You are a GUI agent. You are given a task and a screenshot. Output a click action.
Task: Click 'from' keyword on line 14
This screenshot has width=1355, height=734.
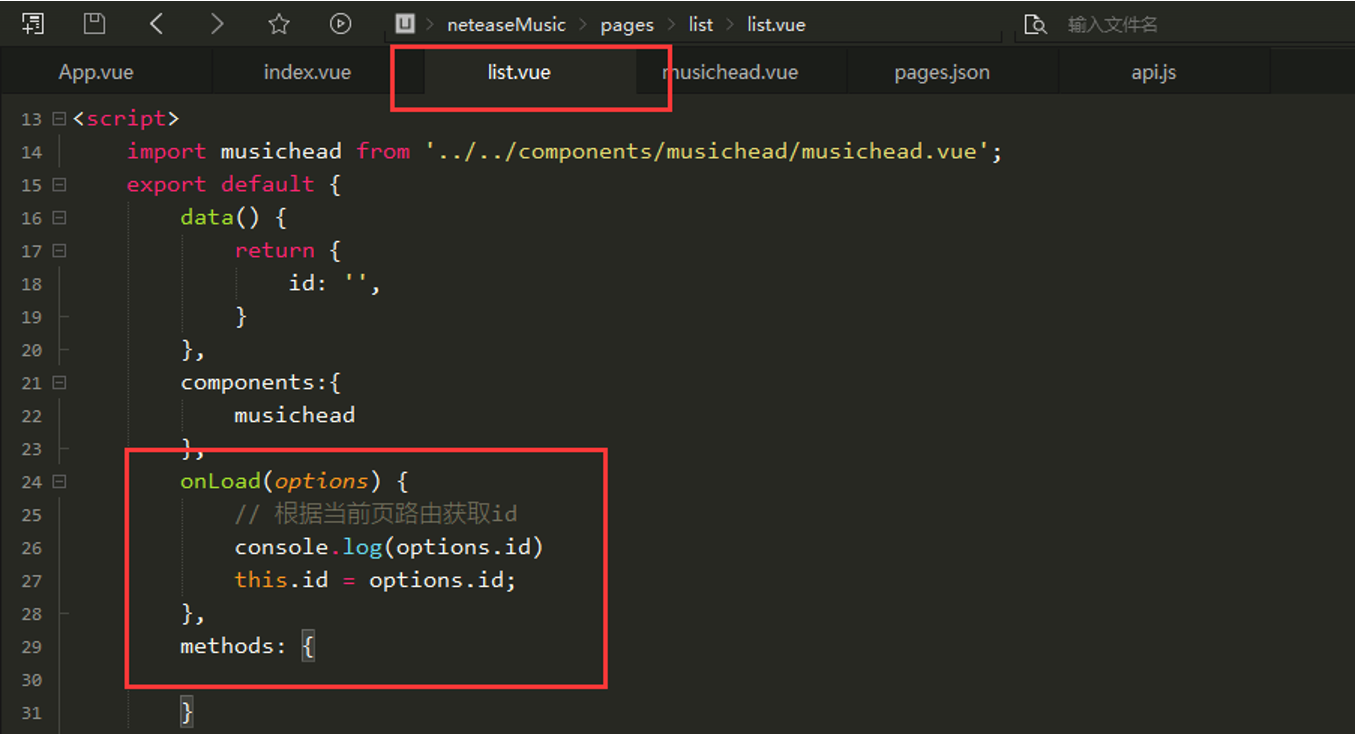click(383, 152)
